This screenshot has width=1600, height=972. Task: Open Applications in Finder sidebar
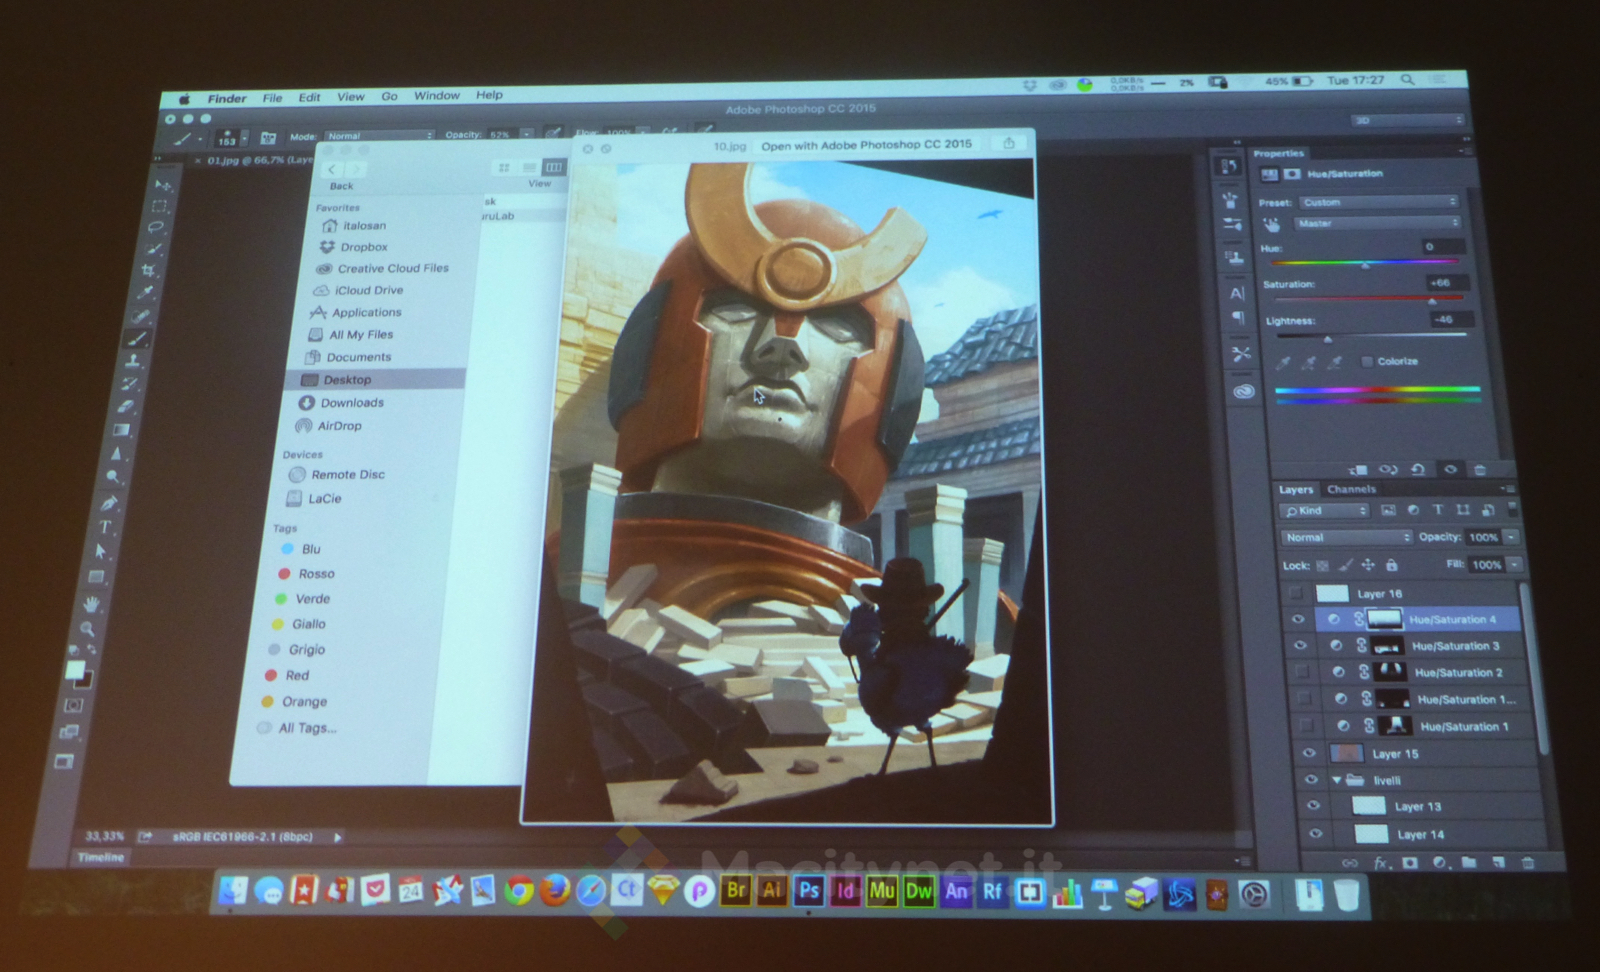367,313
